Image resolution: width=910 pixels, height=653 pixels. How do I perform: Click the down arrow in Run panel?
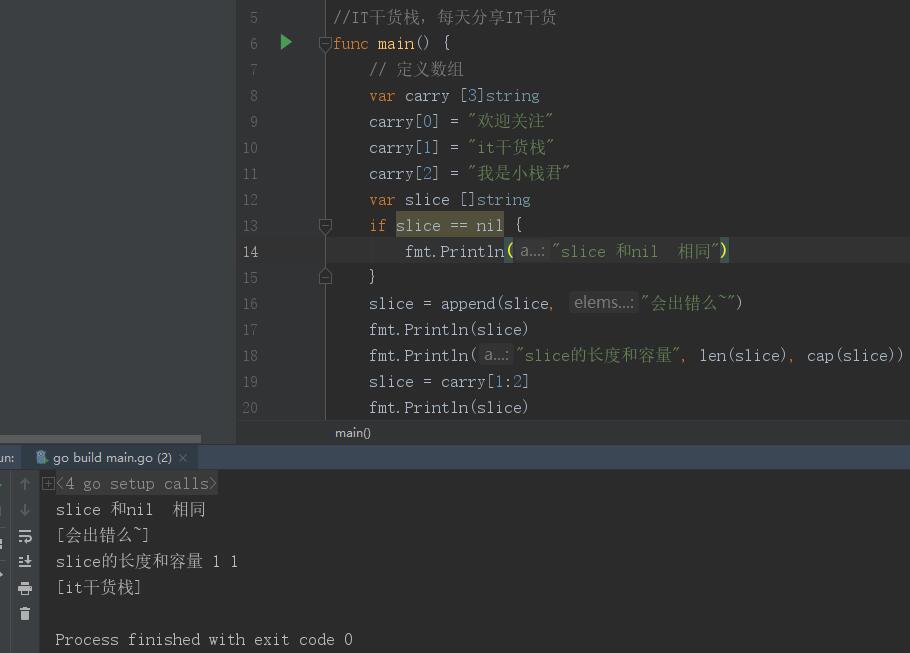click(25, 510)
